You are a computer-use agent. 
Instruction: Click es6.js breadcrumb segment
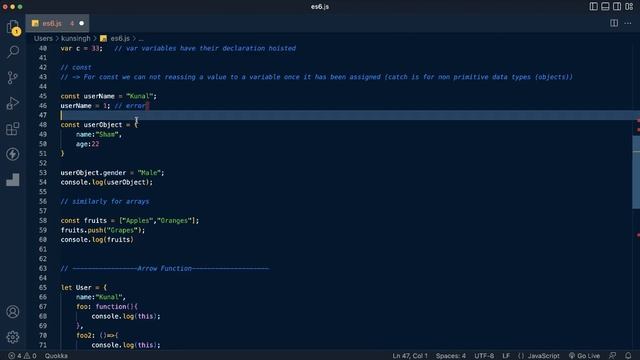point(116,38)
